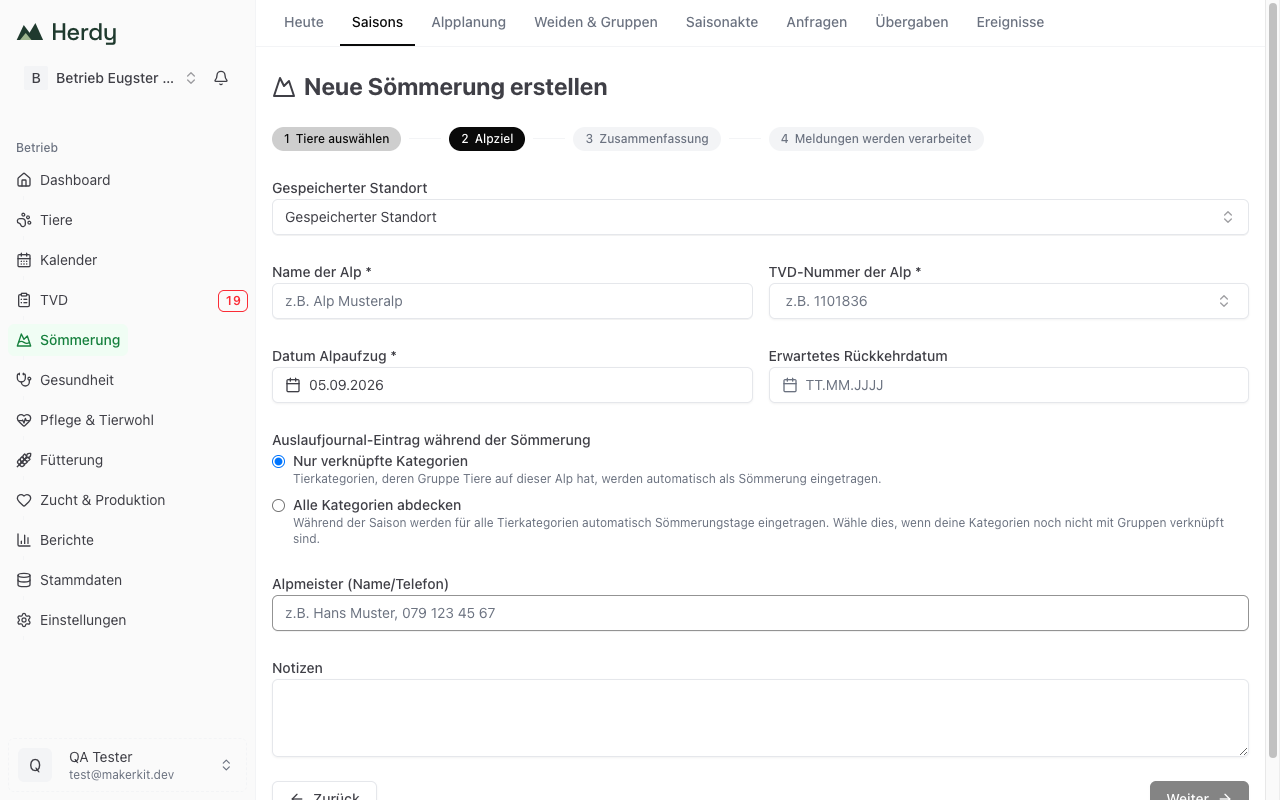Switch to the Alpplanung tab

click(469, 22)
